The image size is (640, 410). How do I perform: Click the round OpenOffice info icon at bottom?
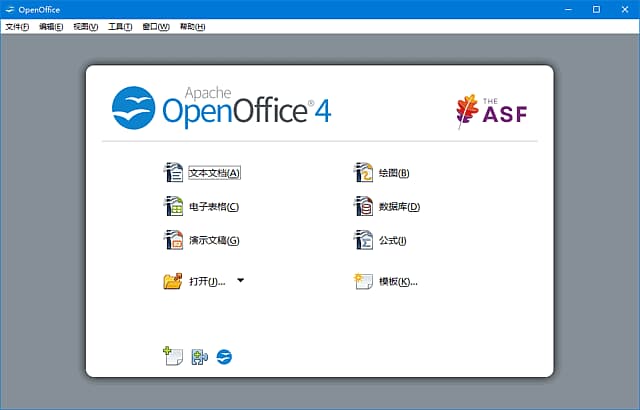[x=224, y=356]
